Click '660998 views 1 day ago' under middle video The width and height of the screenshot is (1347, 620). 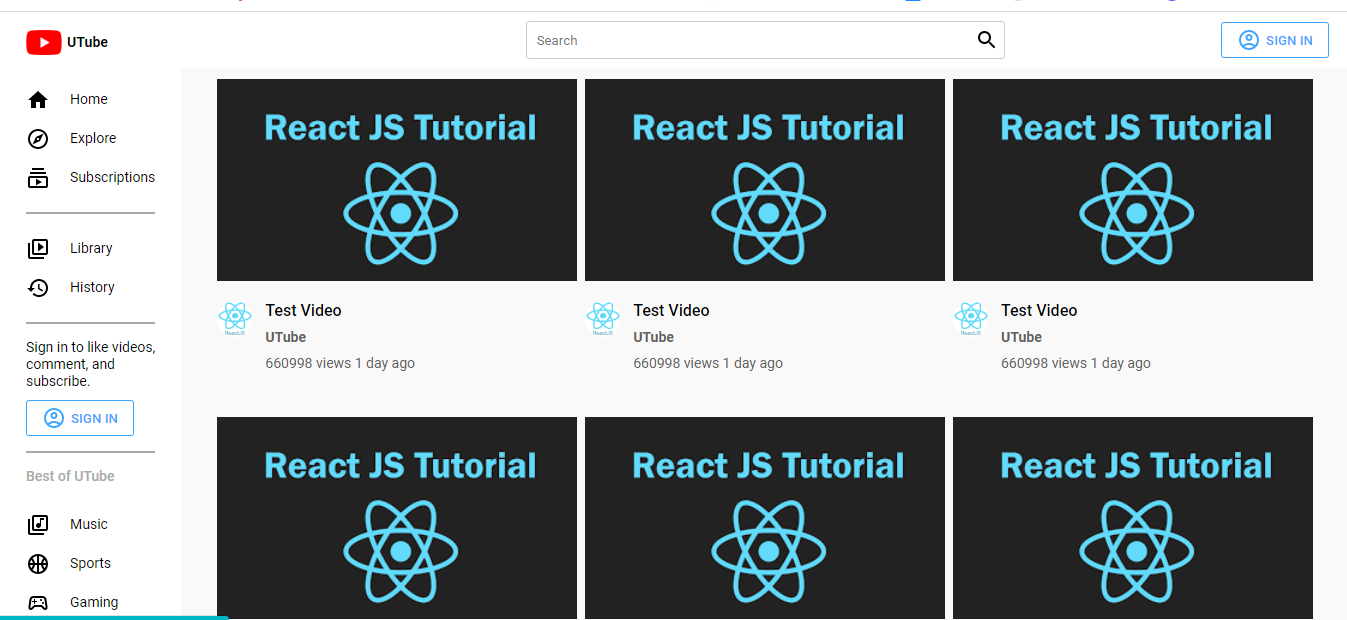708,363
